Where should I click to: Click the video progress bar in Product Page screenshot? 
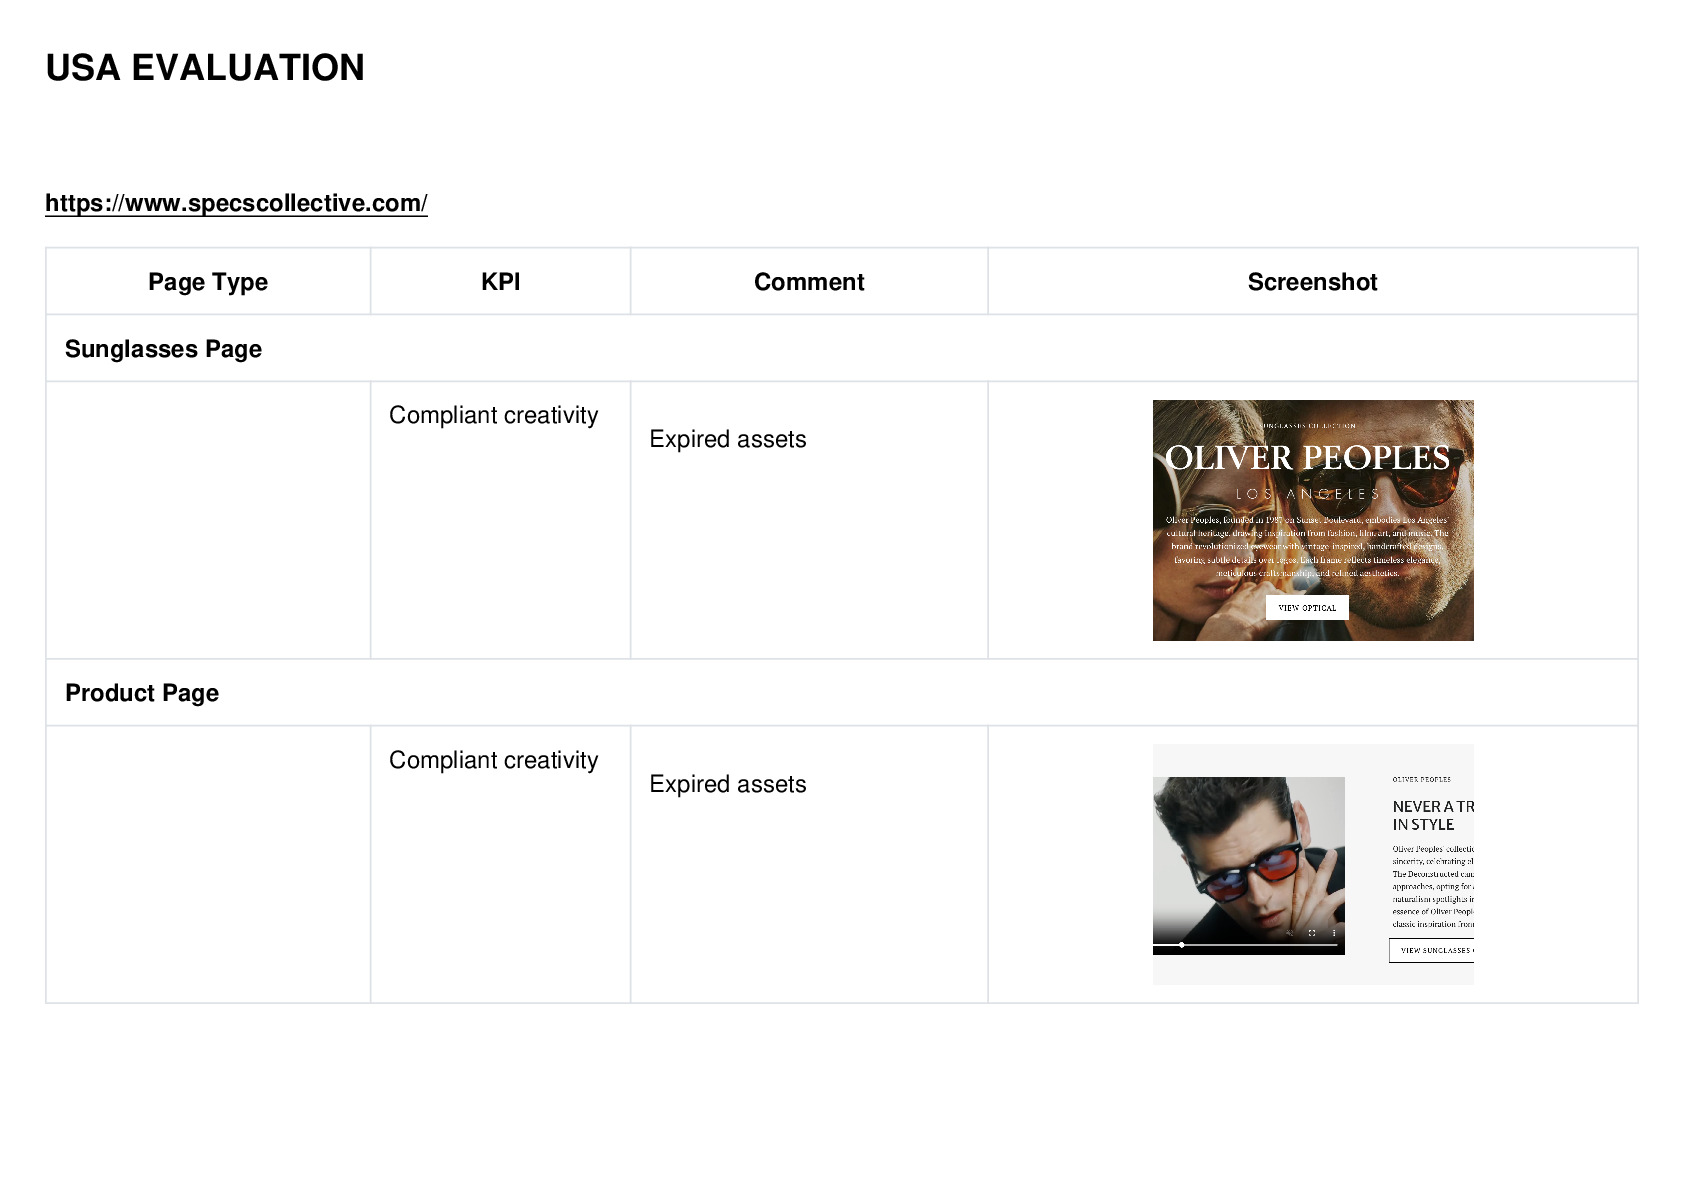[1245, 944]
